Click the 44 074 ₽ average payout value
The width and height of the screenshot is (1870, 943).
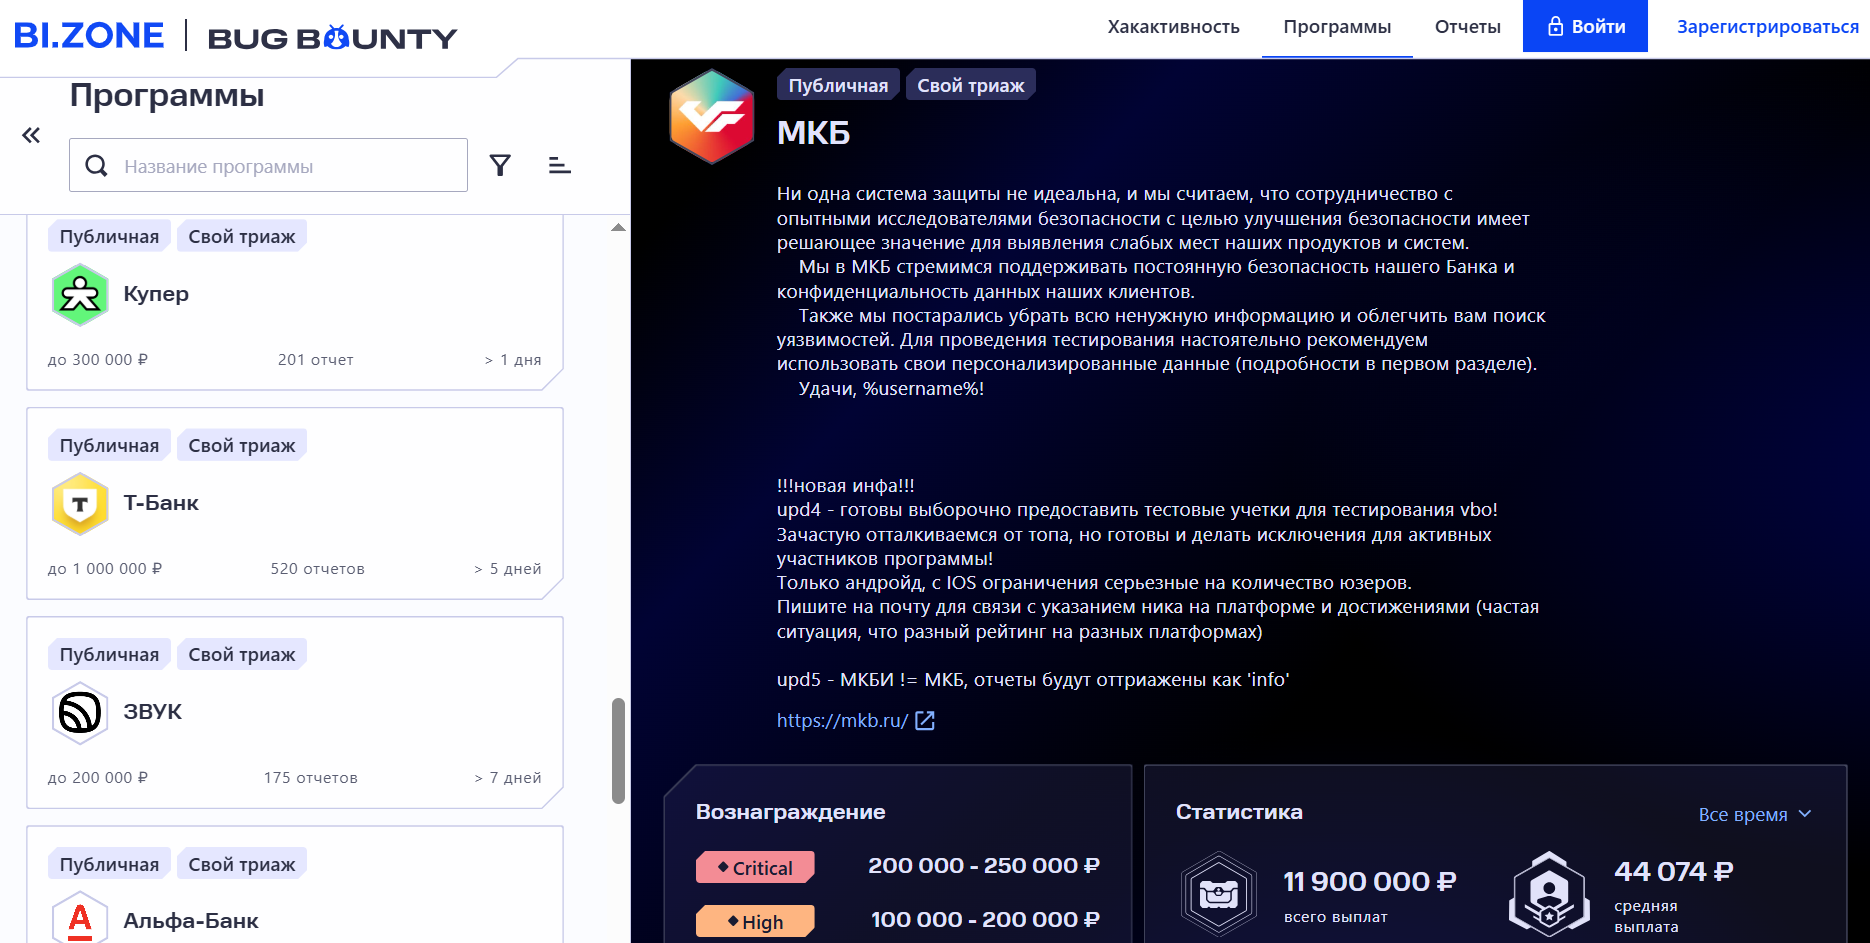[1674, 872]
